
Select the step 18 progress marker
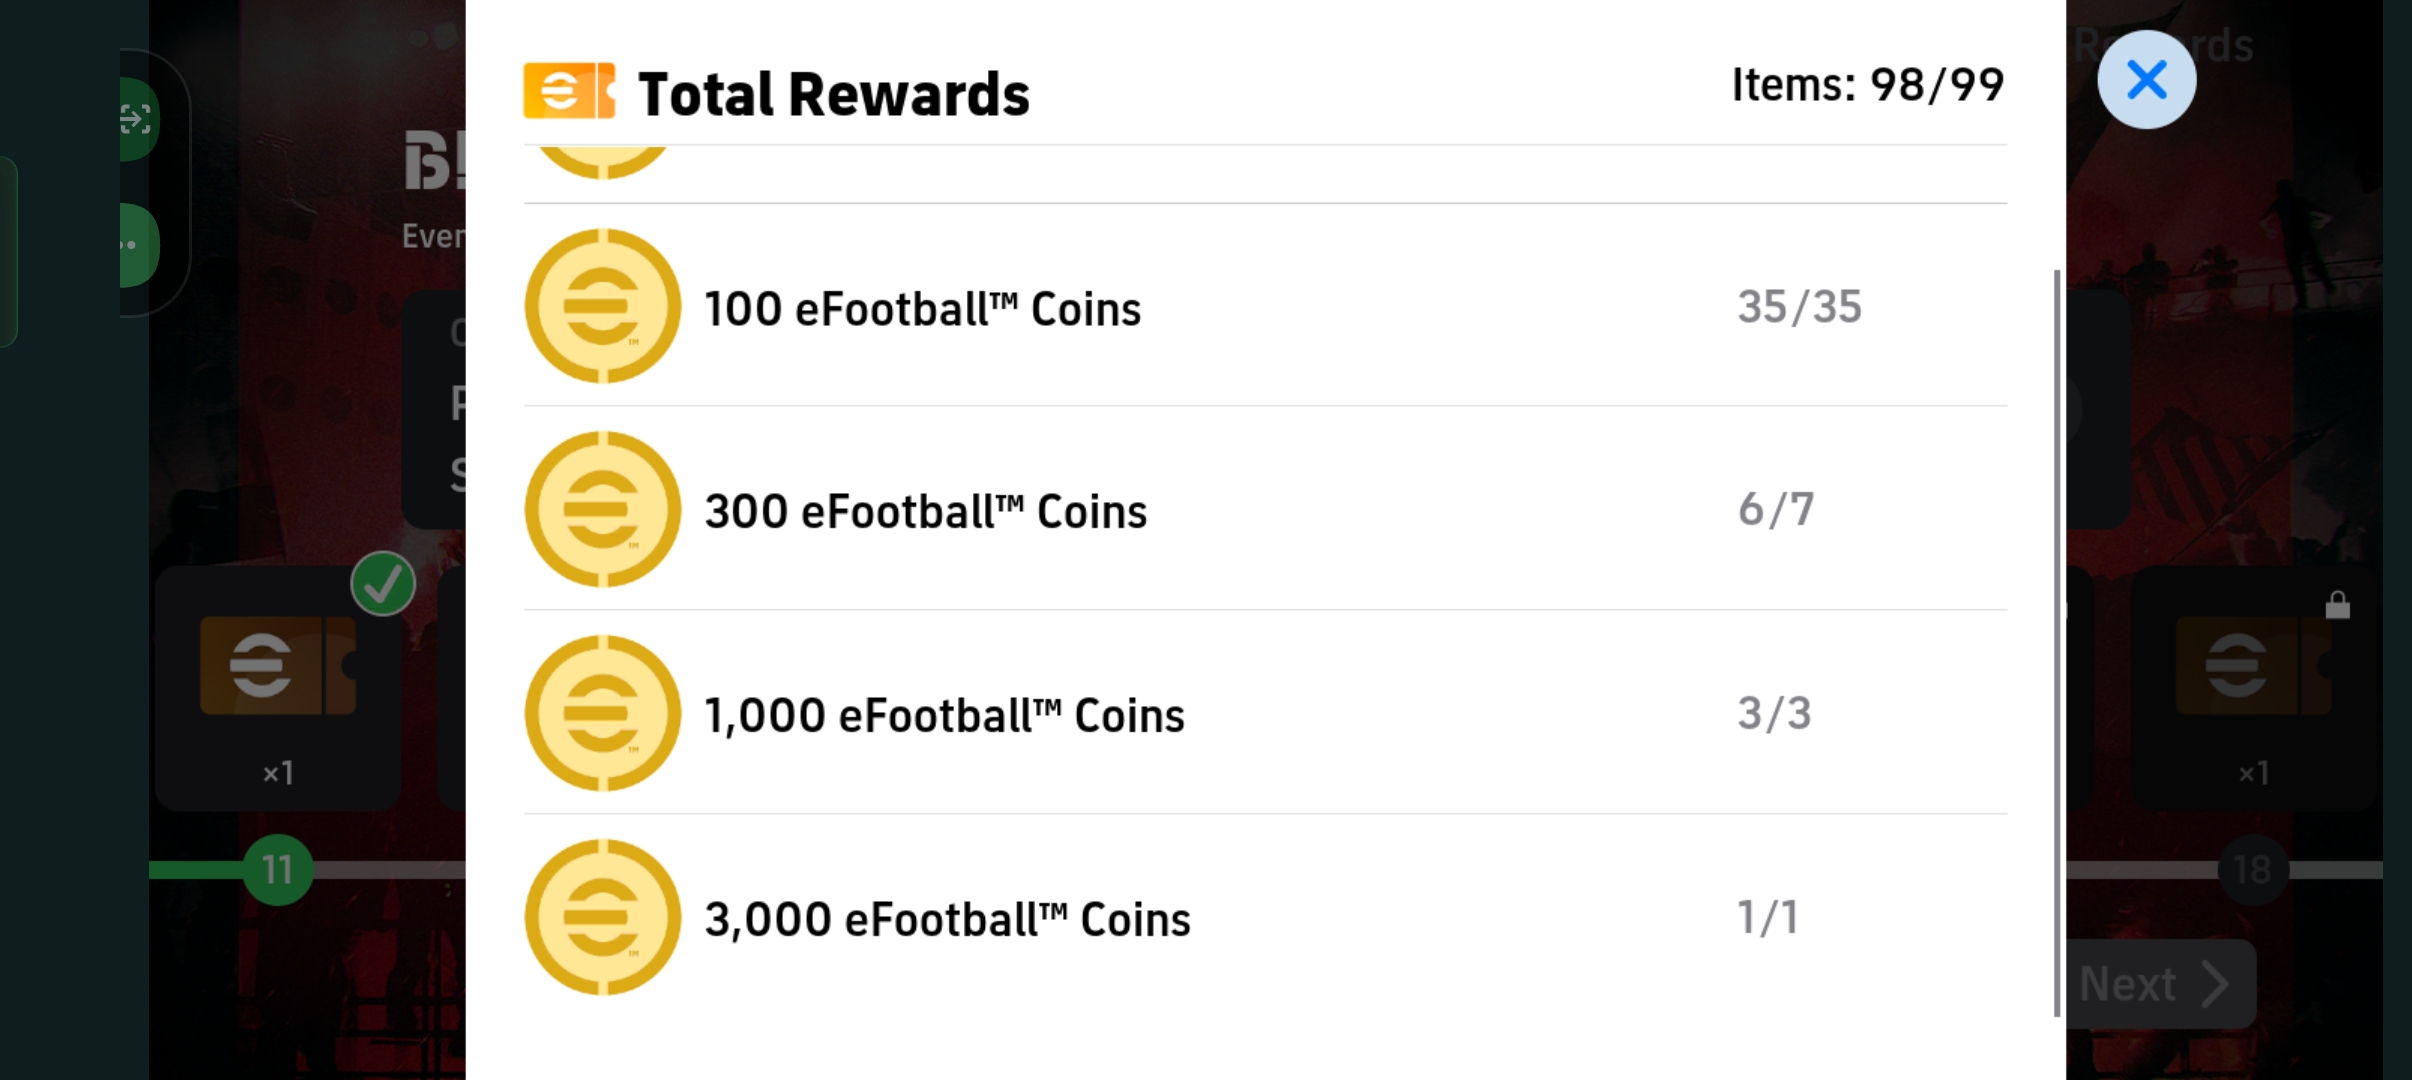[2252, 870]
